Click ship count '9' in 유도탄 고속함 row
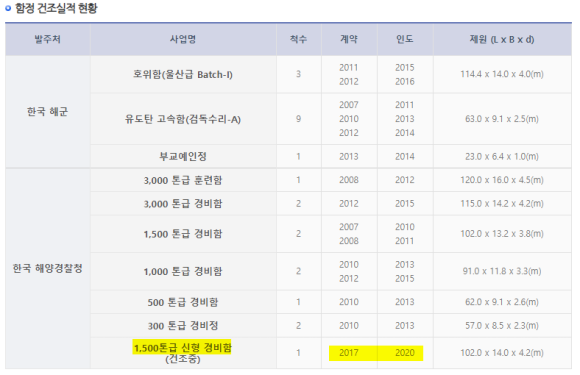580x375 pixels. (x=298, y=119)
